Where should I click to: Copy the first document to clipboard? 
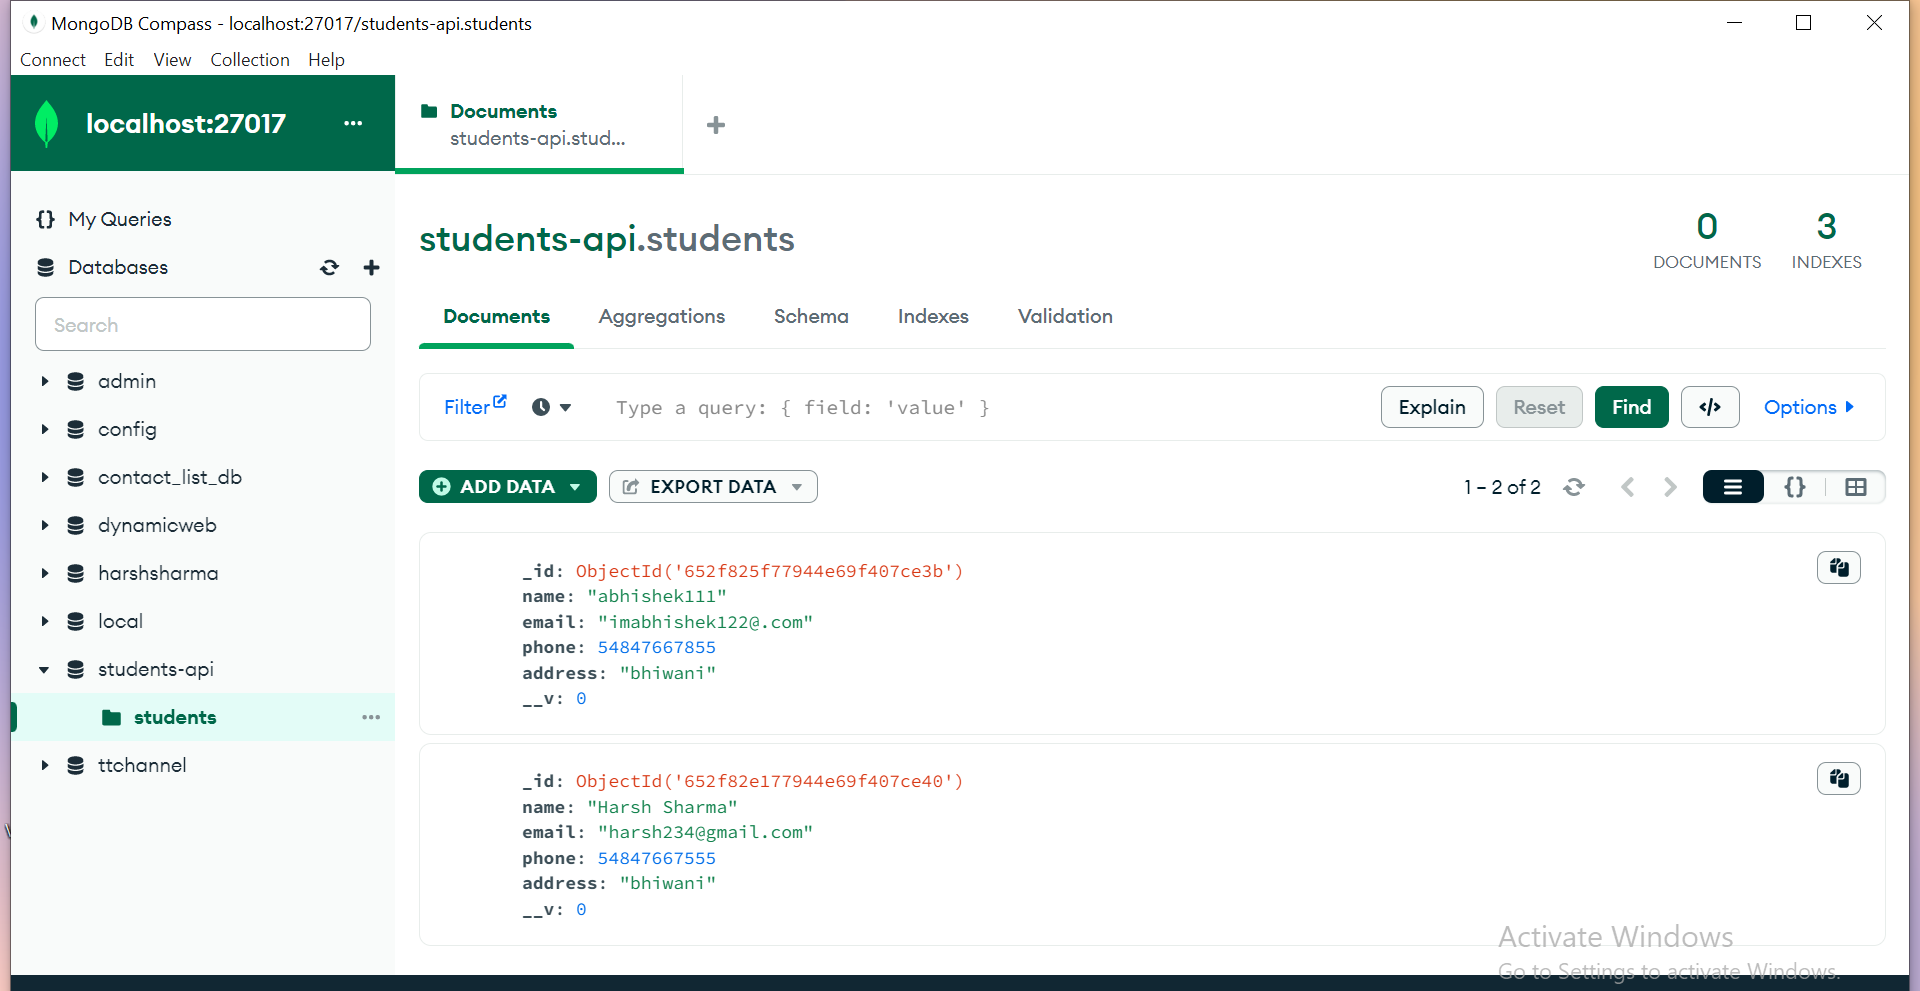click(x=1838, y=567)
